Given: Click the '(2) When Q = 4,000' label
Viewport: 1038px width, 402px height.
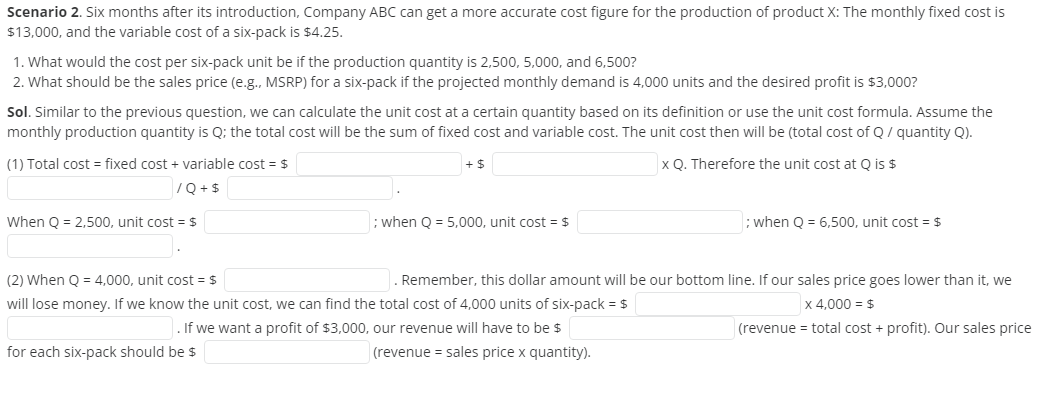Looking at the screenshot, I should [x=60, y=280].
